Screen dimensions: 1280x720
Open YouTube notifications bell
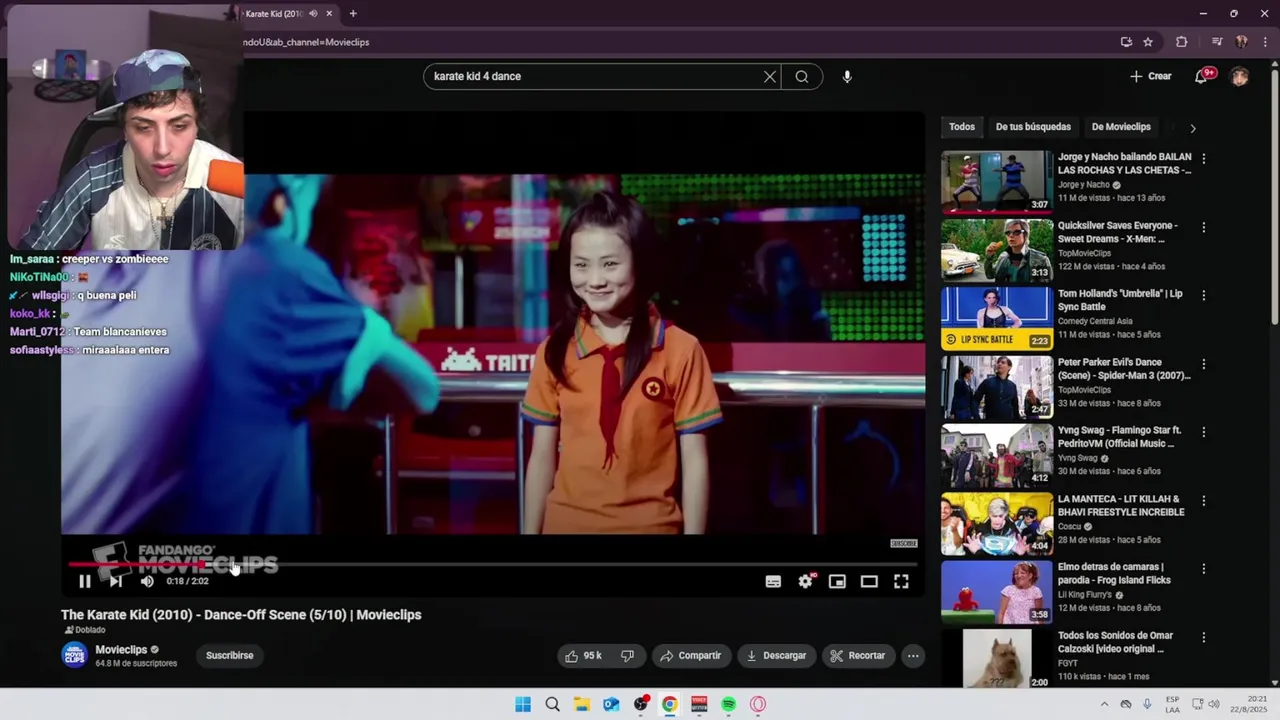1203,76
